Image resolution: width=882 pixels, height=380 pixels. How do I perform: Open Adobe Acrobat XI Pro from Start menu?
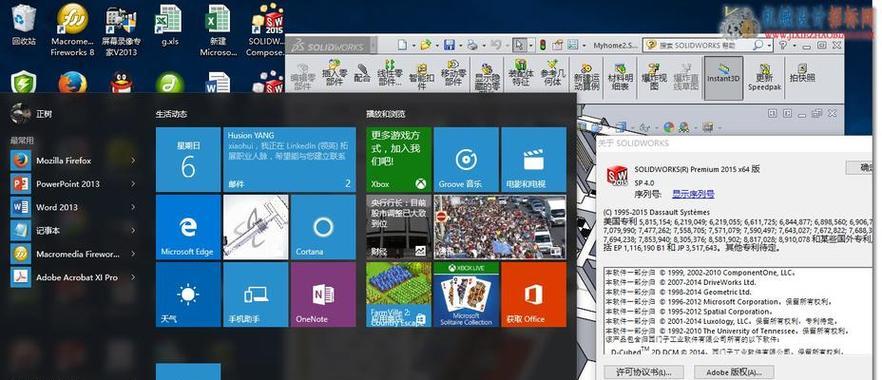(x=73, y=277)
